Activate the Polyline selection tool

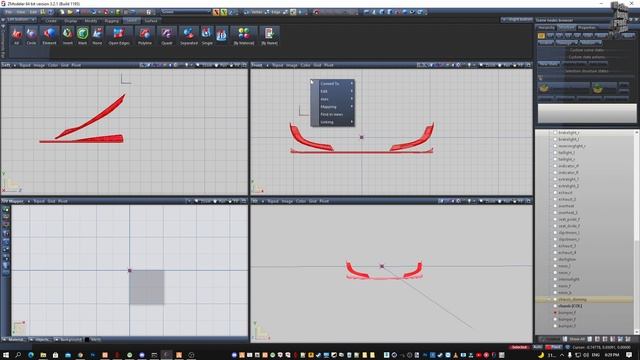pos(144,36)
